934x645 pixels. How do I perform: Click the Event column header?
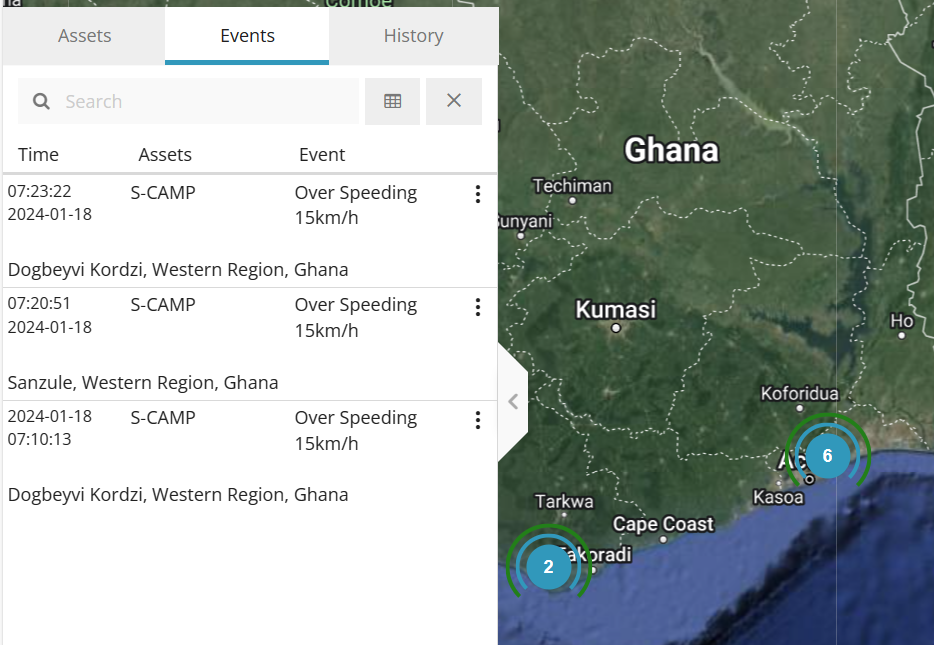(x=322, y=155)
